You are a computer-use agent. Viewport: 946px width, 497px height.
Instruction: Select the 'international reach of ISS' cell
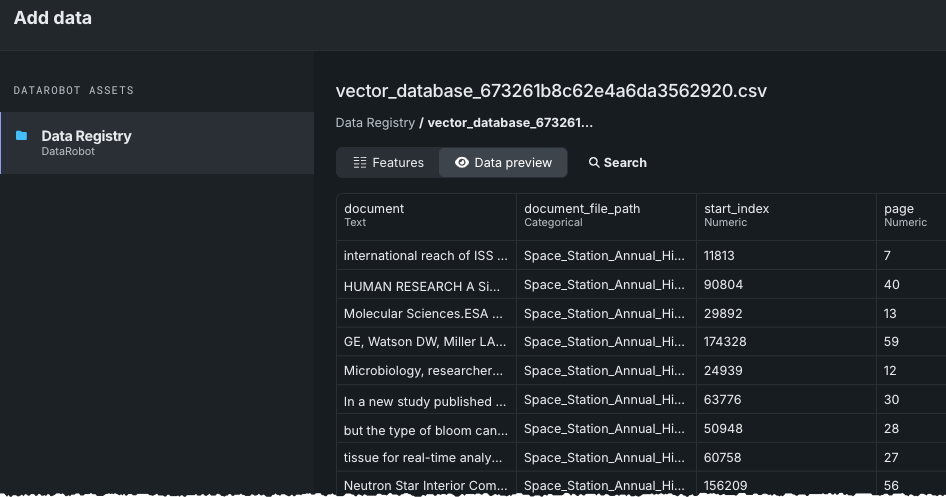[x=426, y=256]
